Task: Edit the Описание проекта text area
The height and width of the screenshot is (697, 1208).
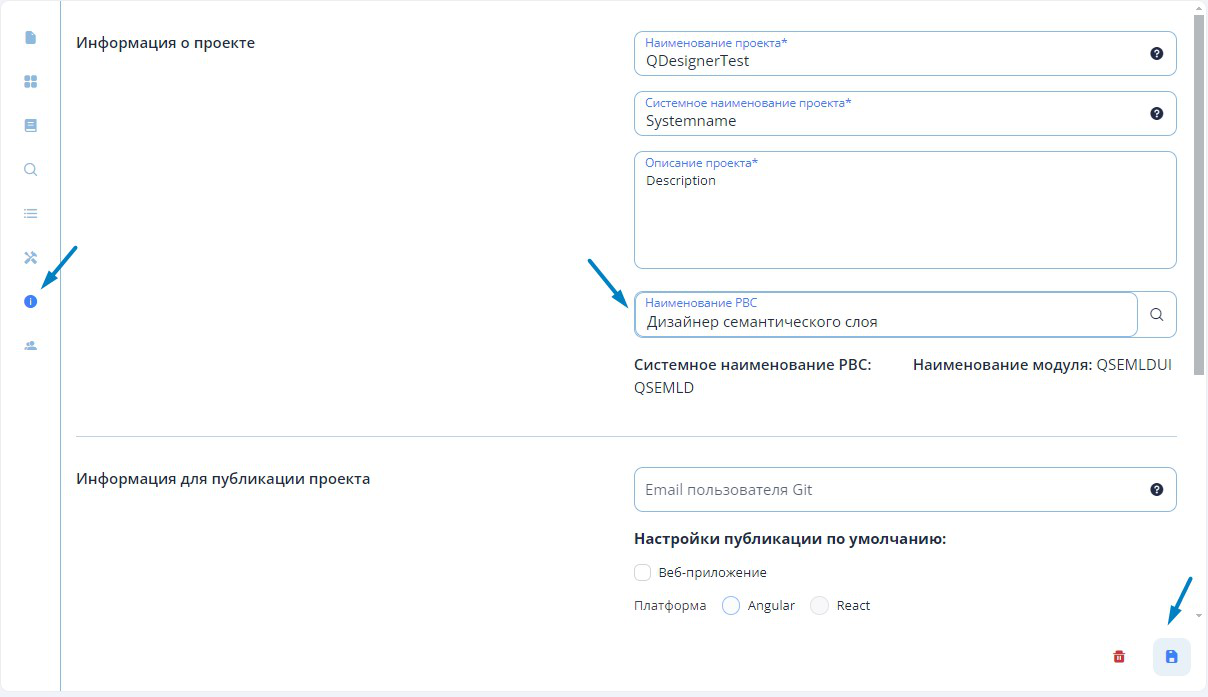Action: point(905,210)
